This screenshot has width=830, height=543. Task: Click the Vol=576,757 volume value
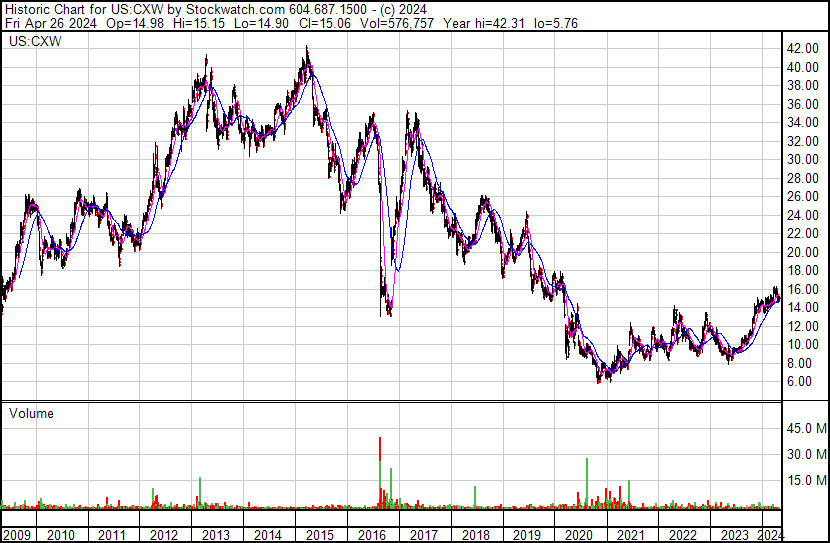click(397, 23)
